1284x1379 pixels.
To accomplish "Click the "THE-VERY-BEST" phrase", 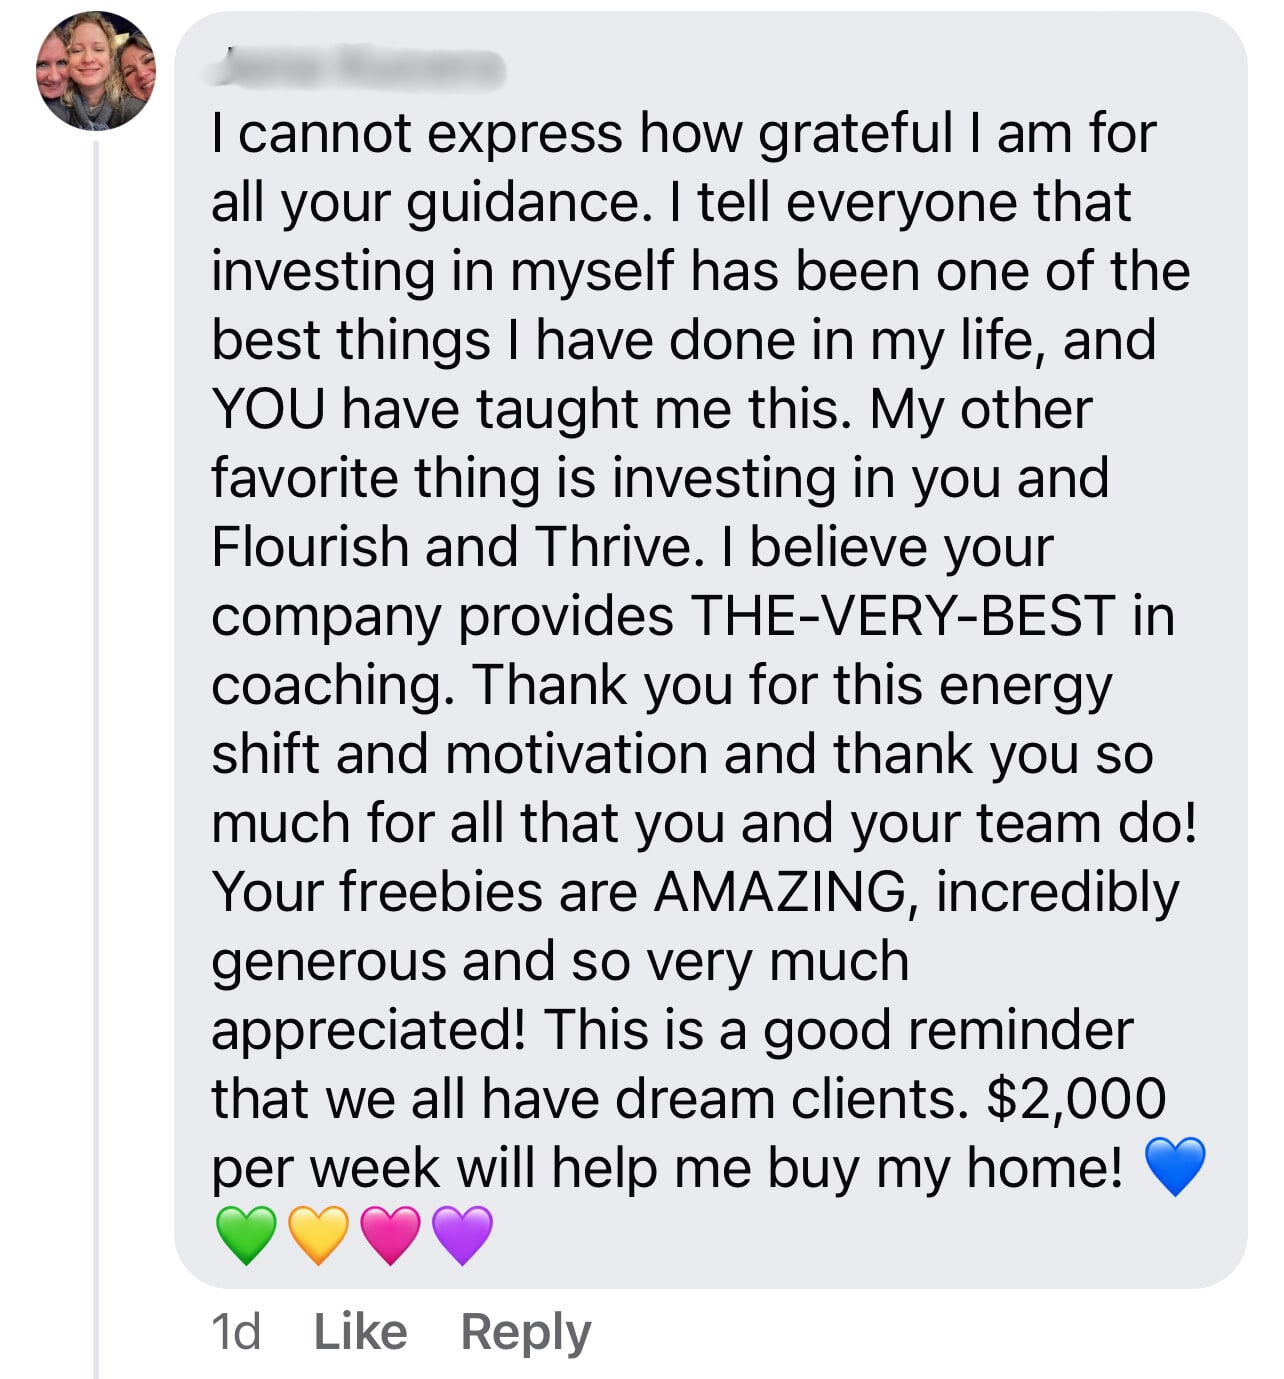I will (x=903, y=616).
